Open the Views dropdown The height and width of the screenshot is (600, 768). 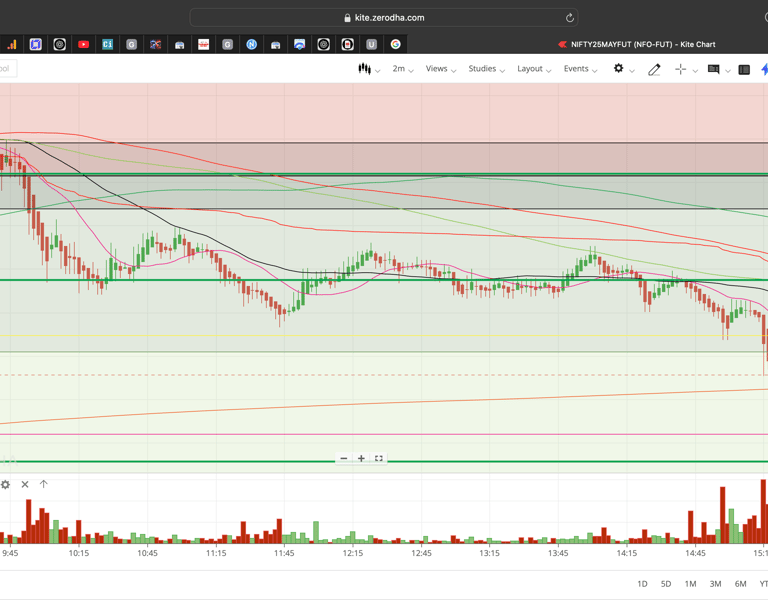(x=441, y=69)
